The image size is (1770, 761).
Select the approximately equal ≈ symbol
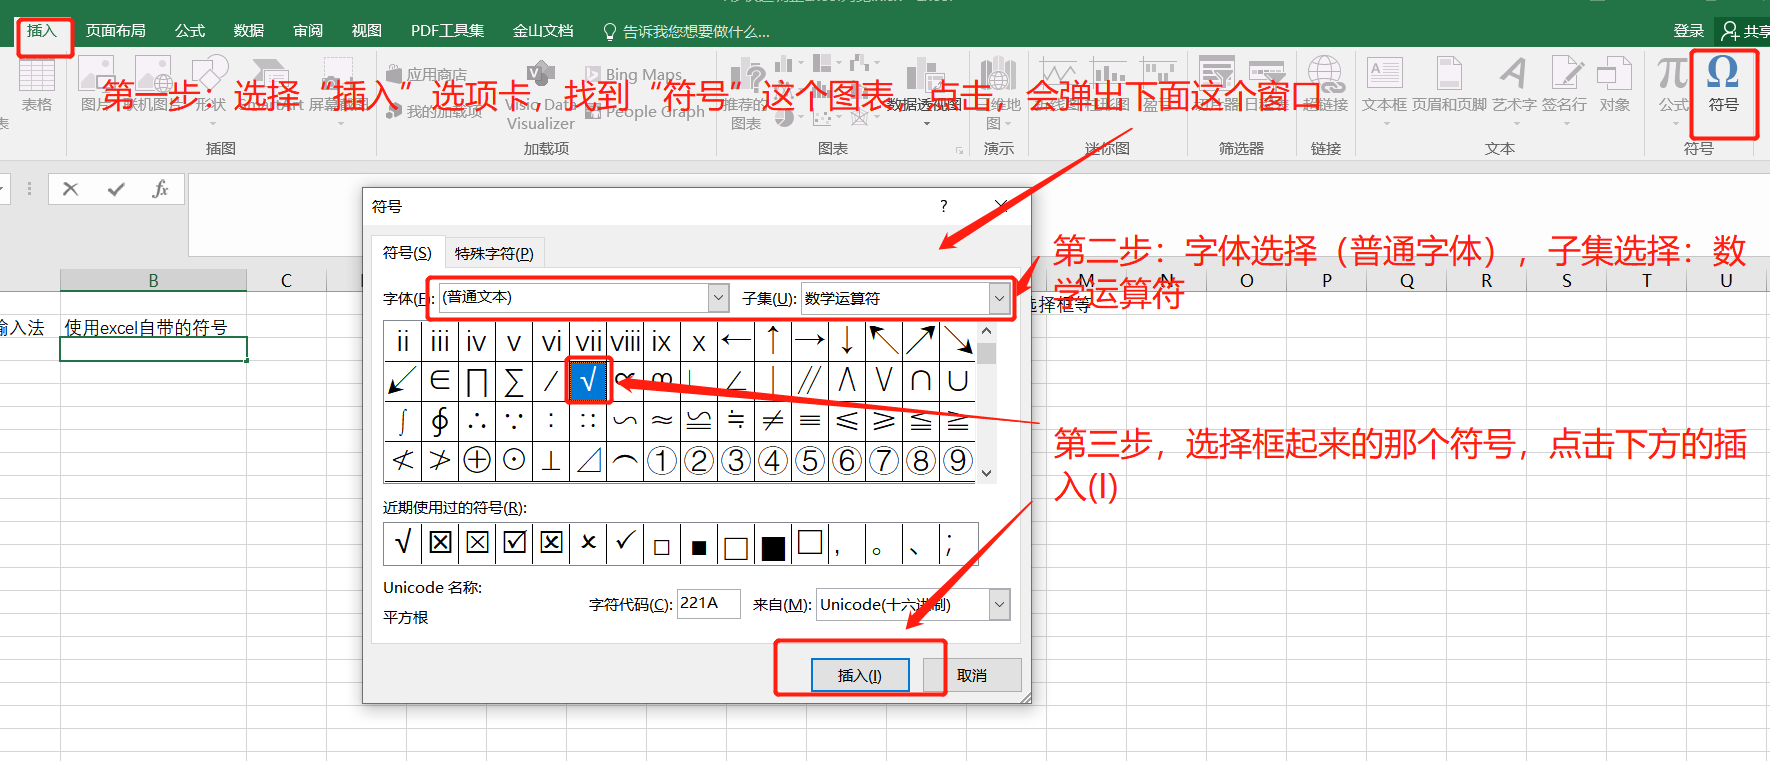[x=662, y=420]
